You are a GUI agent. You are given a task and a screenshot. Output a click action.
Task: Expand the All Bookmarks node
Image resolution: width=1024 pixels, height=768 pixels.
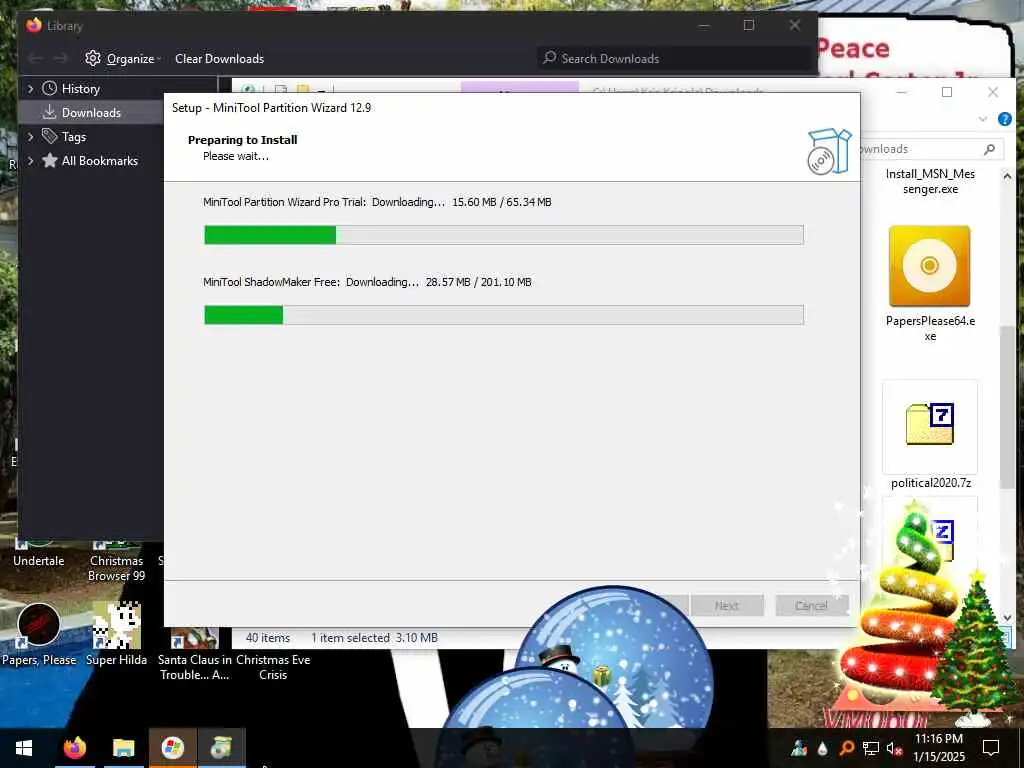coord(30,161)
